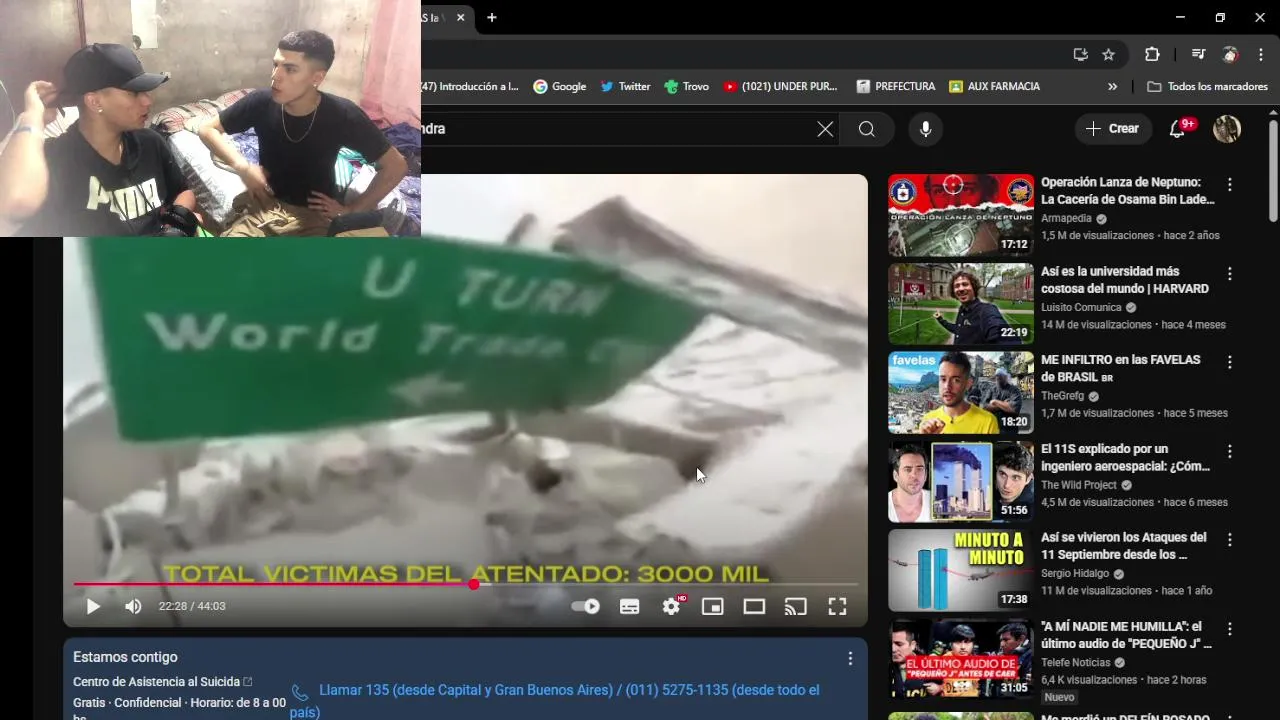Screen dimensions: 1280x720
Task: Open Centro de Asistencia al Suicida link
Action: tap(162, 682)
